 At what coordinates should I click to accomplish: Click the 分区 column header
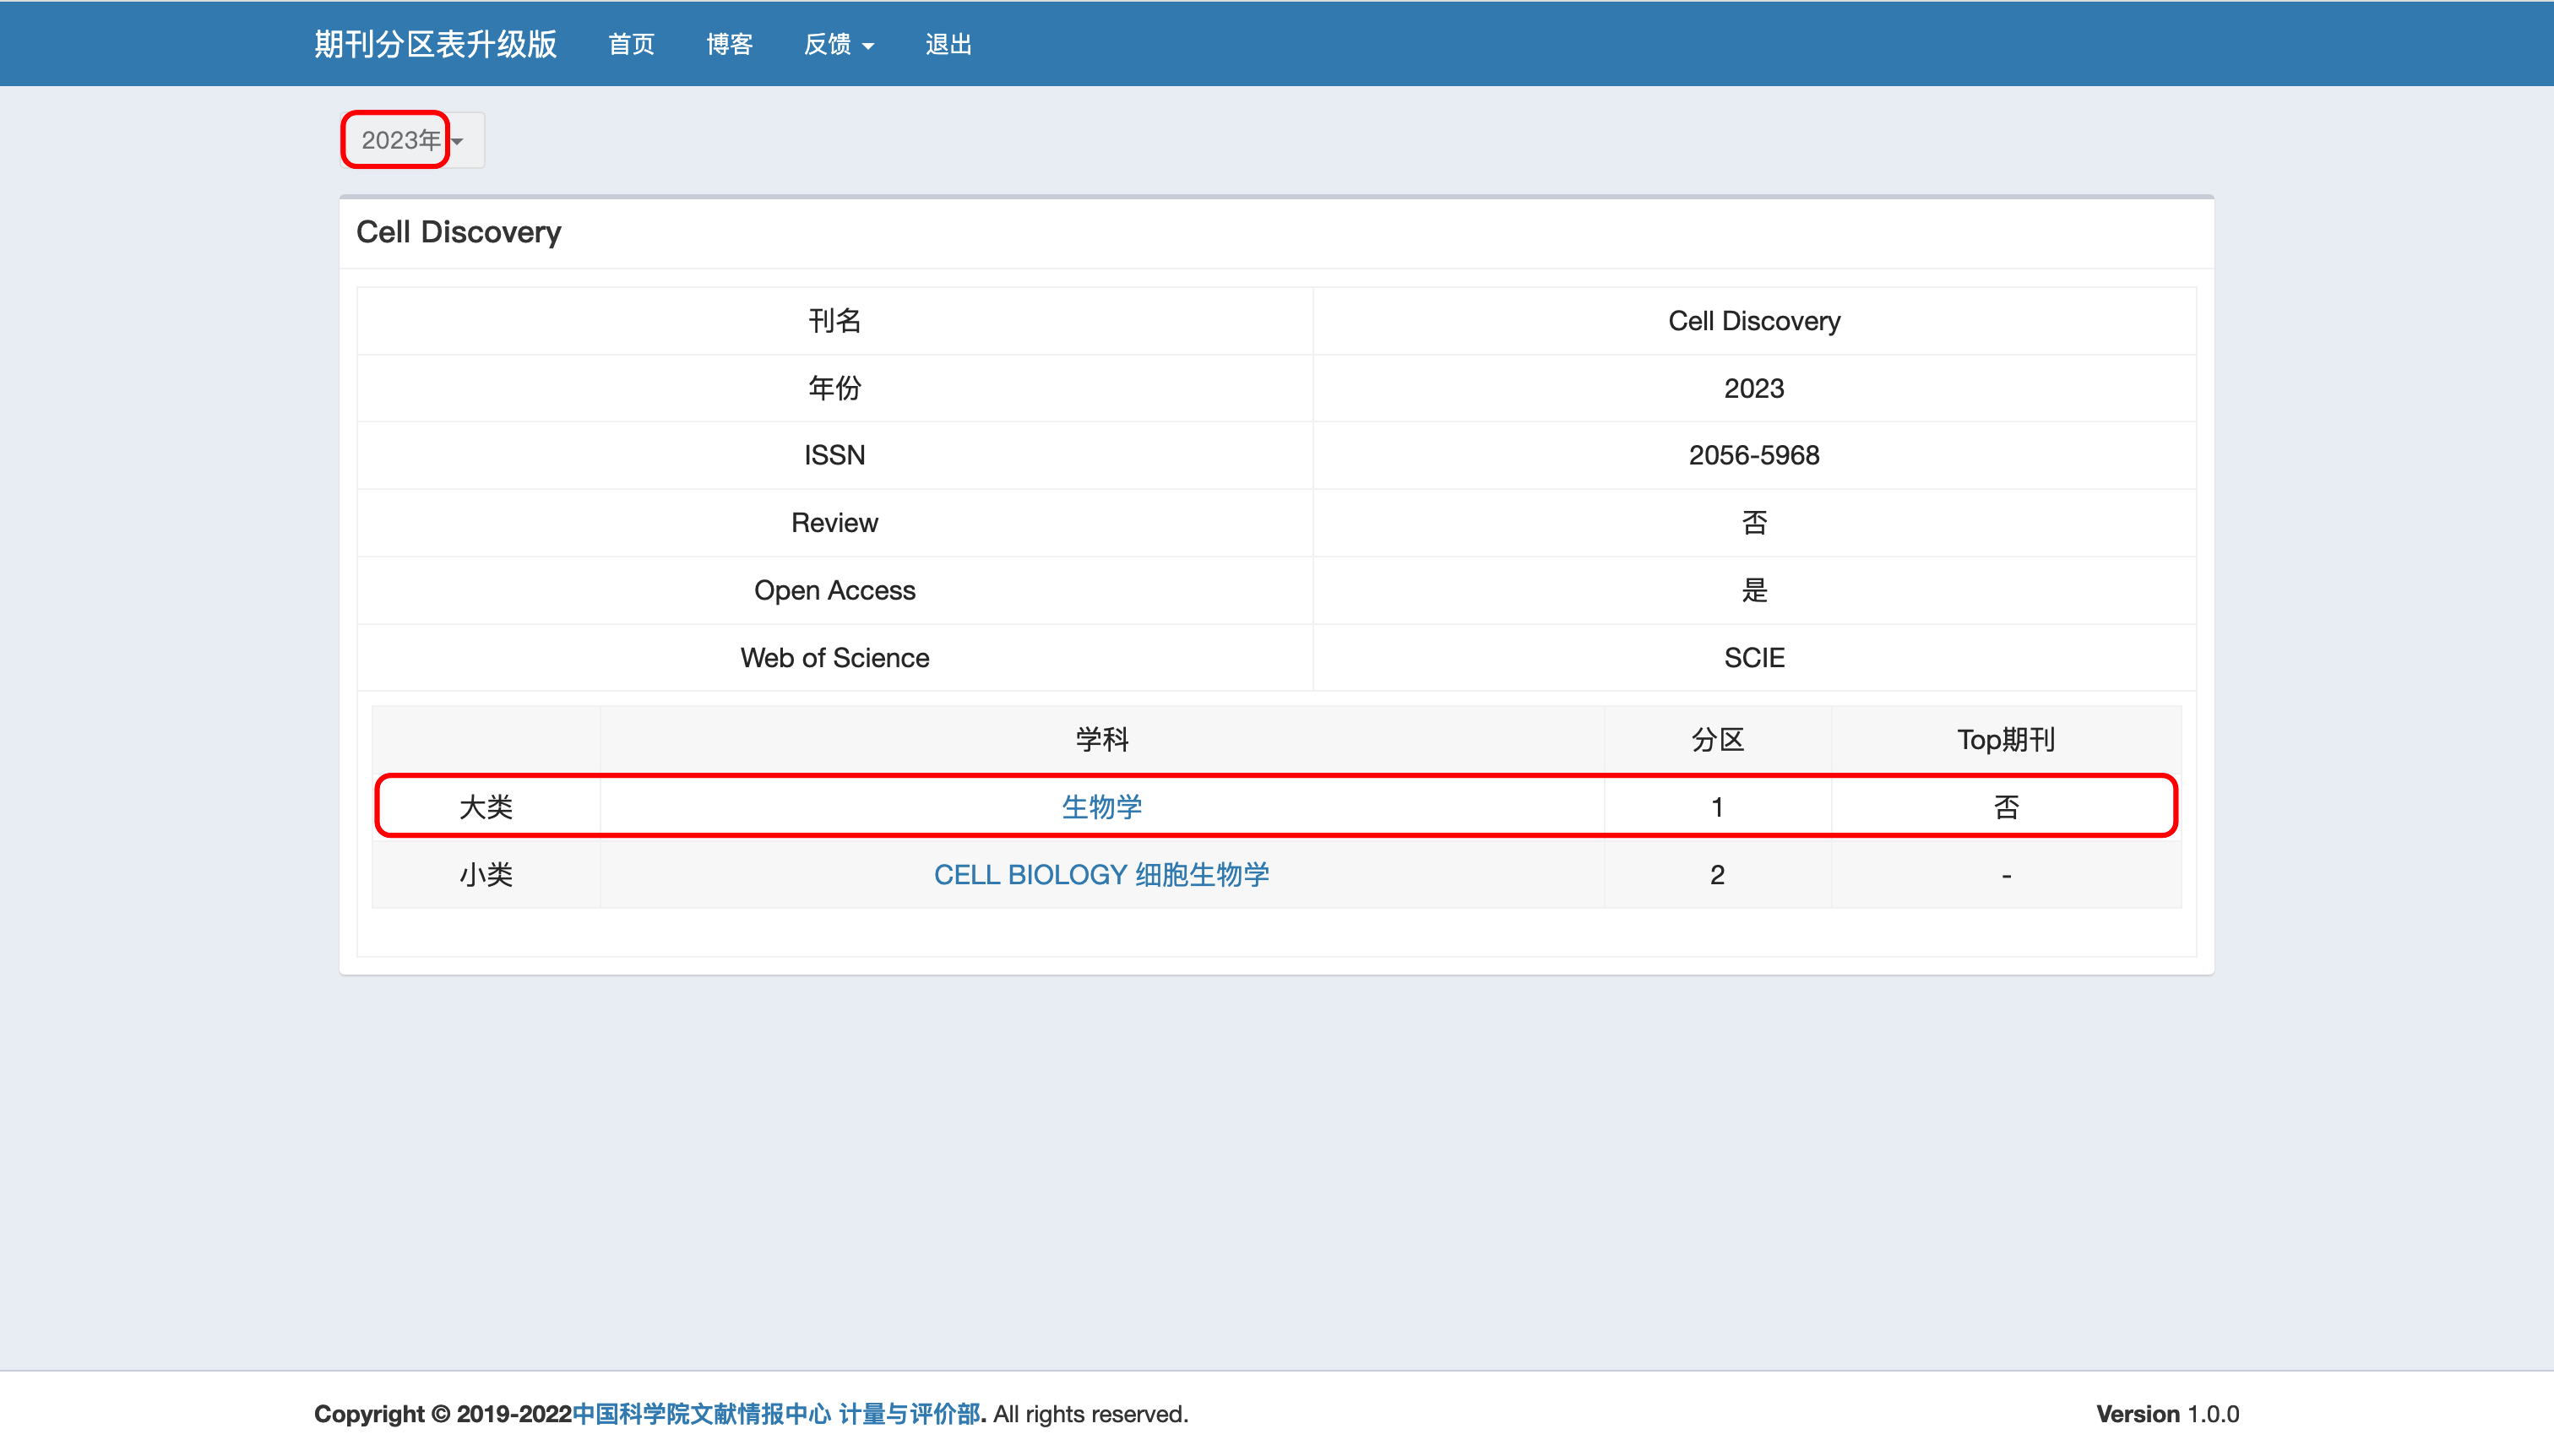(x=1717, y=740)
